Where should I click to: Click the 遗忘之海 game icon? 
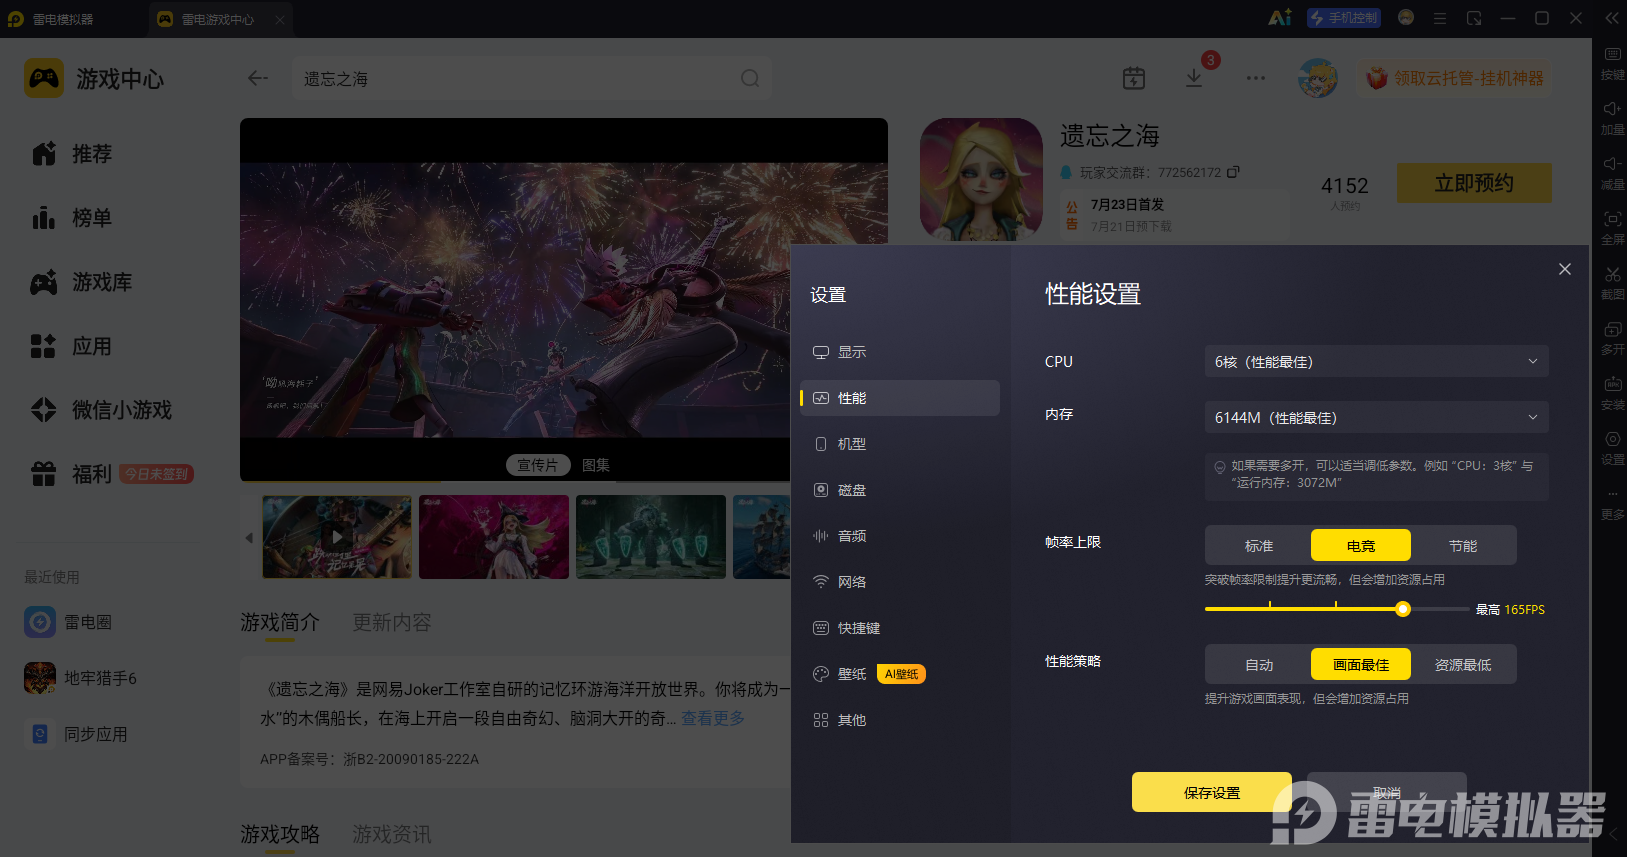coord(981,180)
